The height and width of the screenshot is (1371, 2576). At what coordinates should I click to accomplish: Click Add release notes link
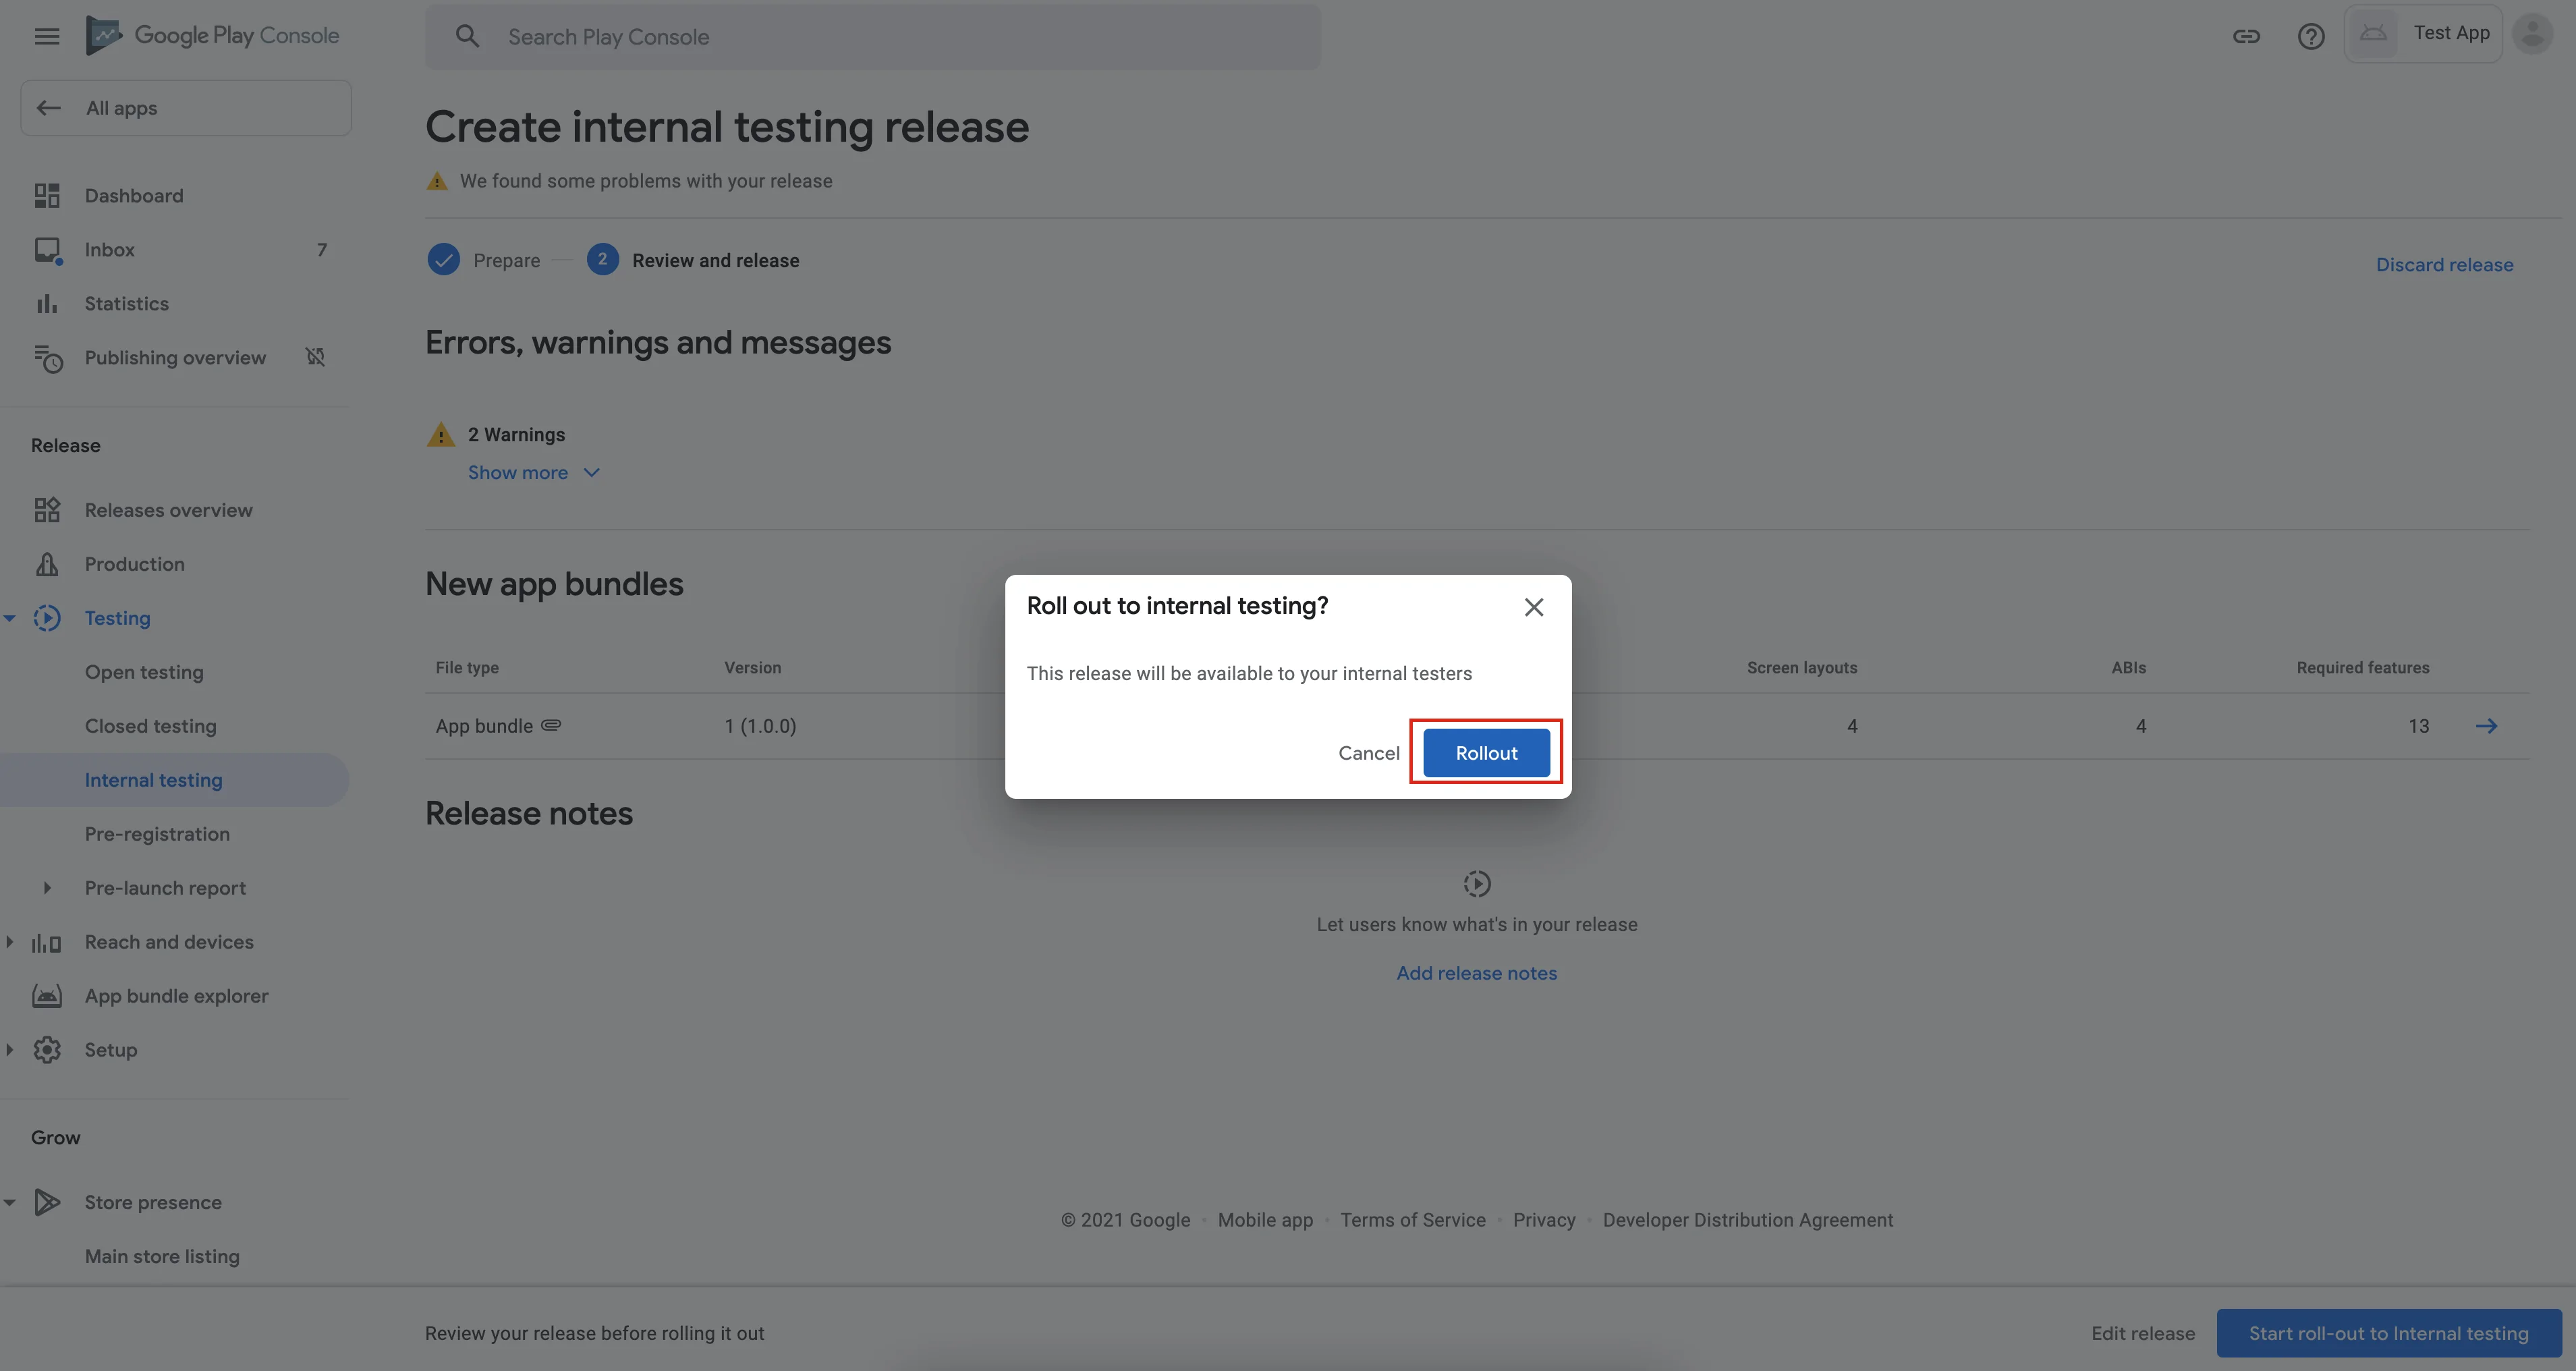[x=1476, y=973]
